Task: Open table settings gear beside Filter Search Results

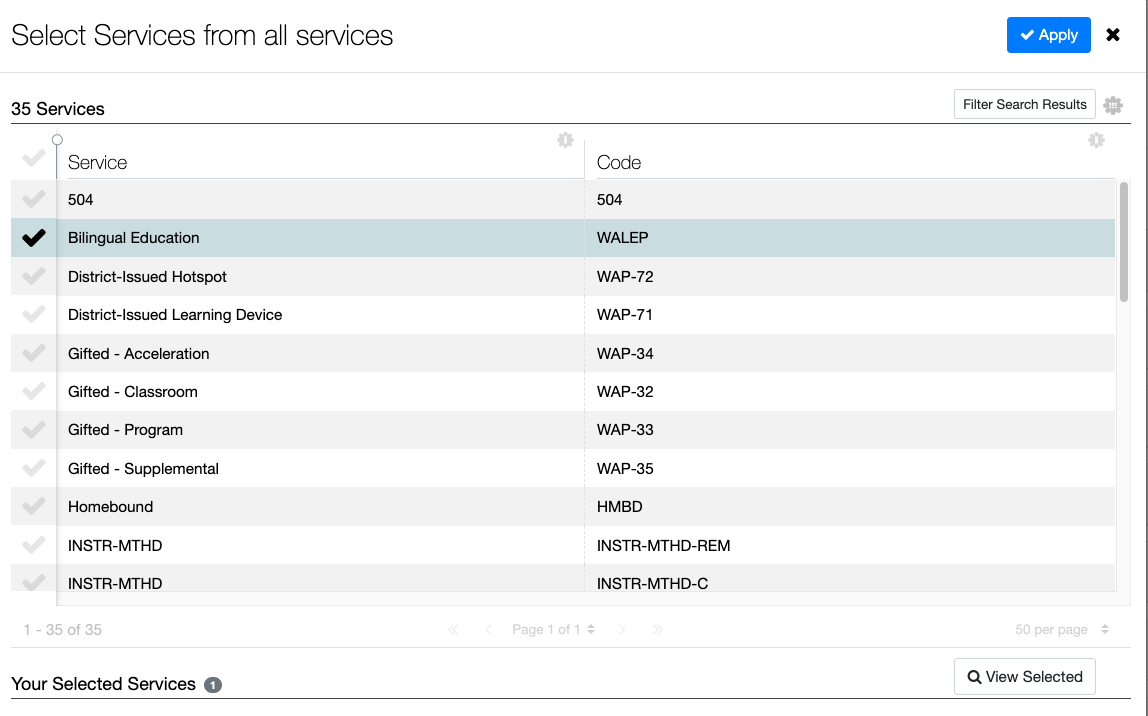Action: 1113,105
